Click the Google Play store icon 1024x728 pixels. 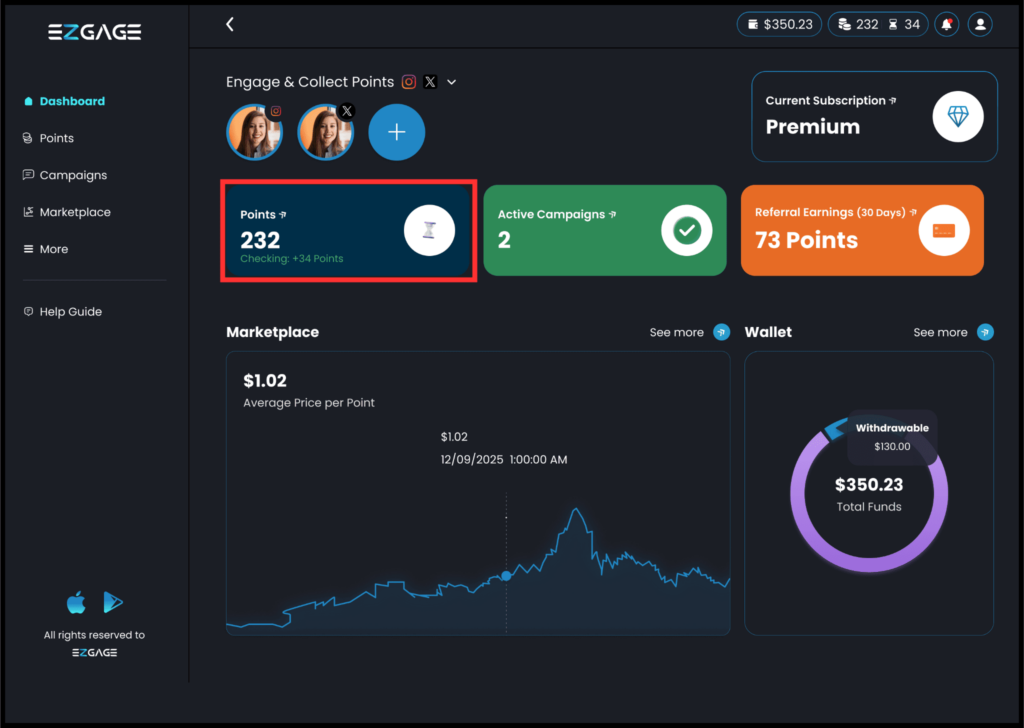(113, 603)
